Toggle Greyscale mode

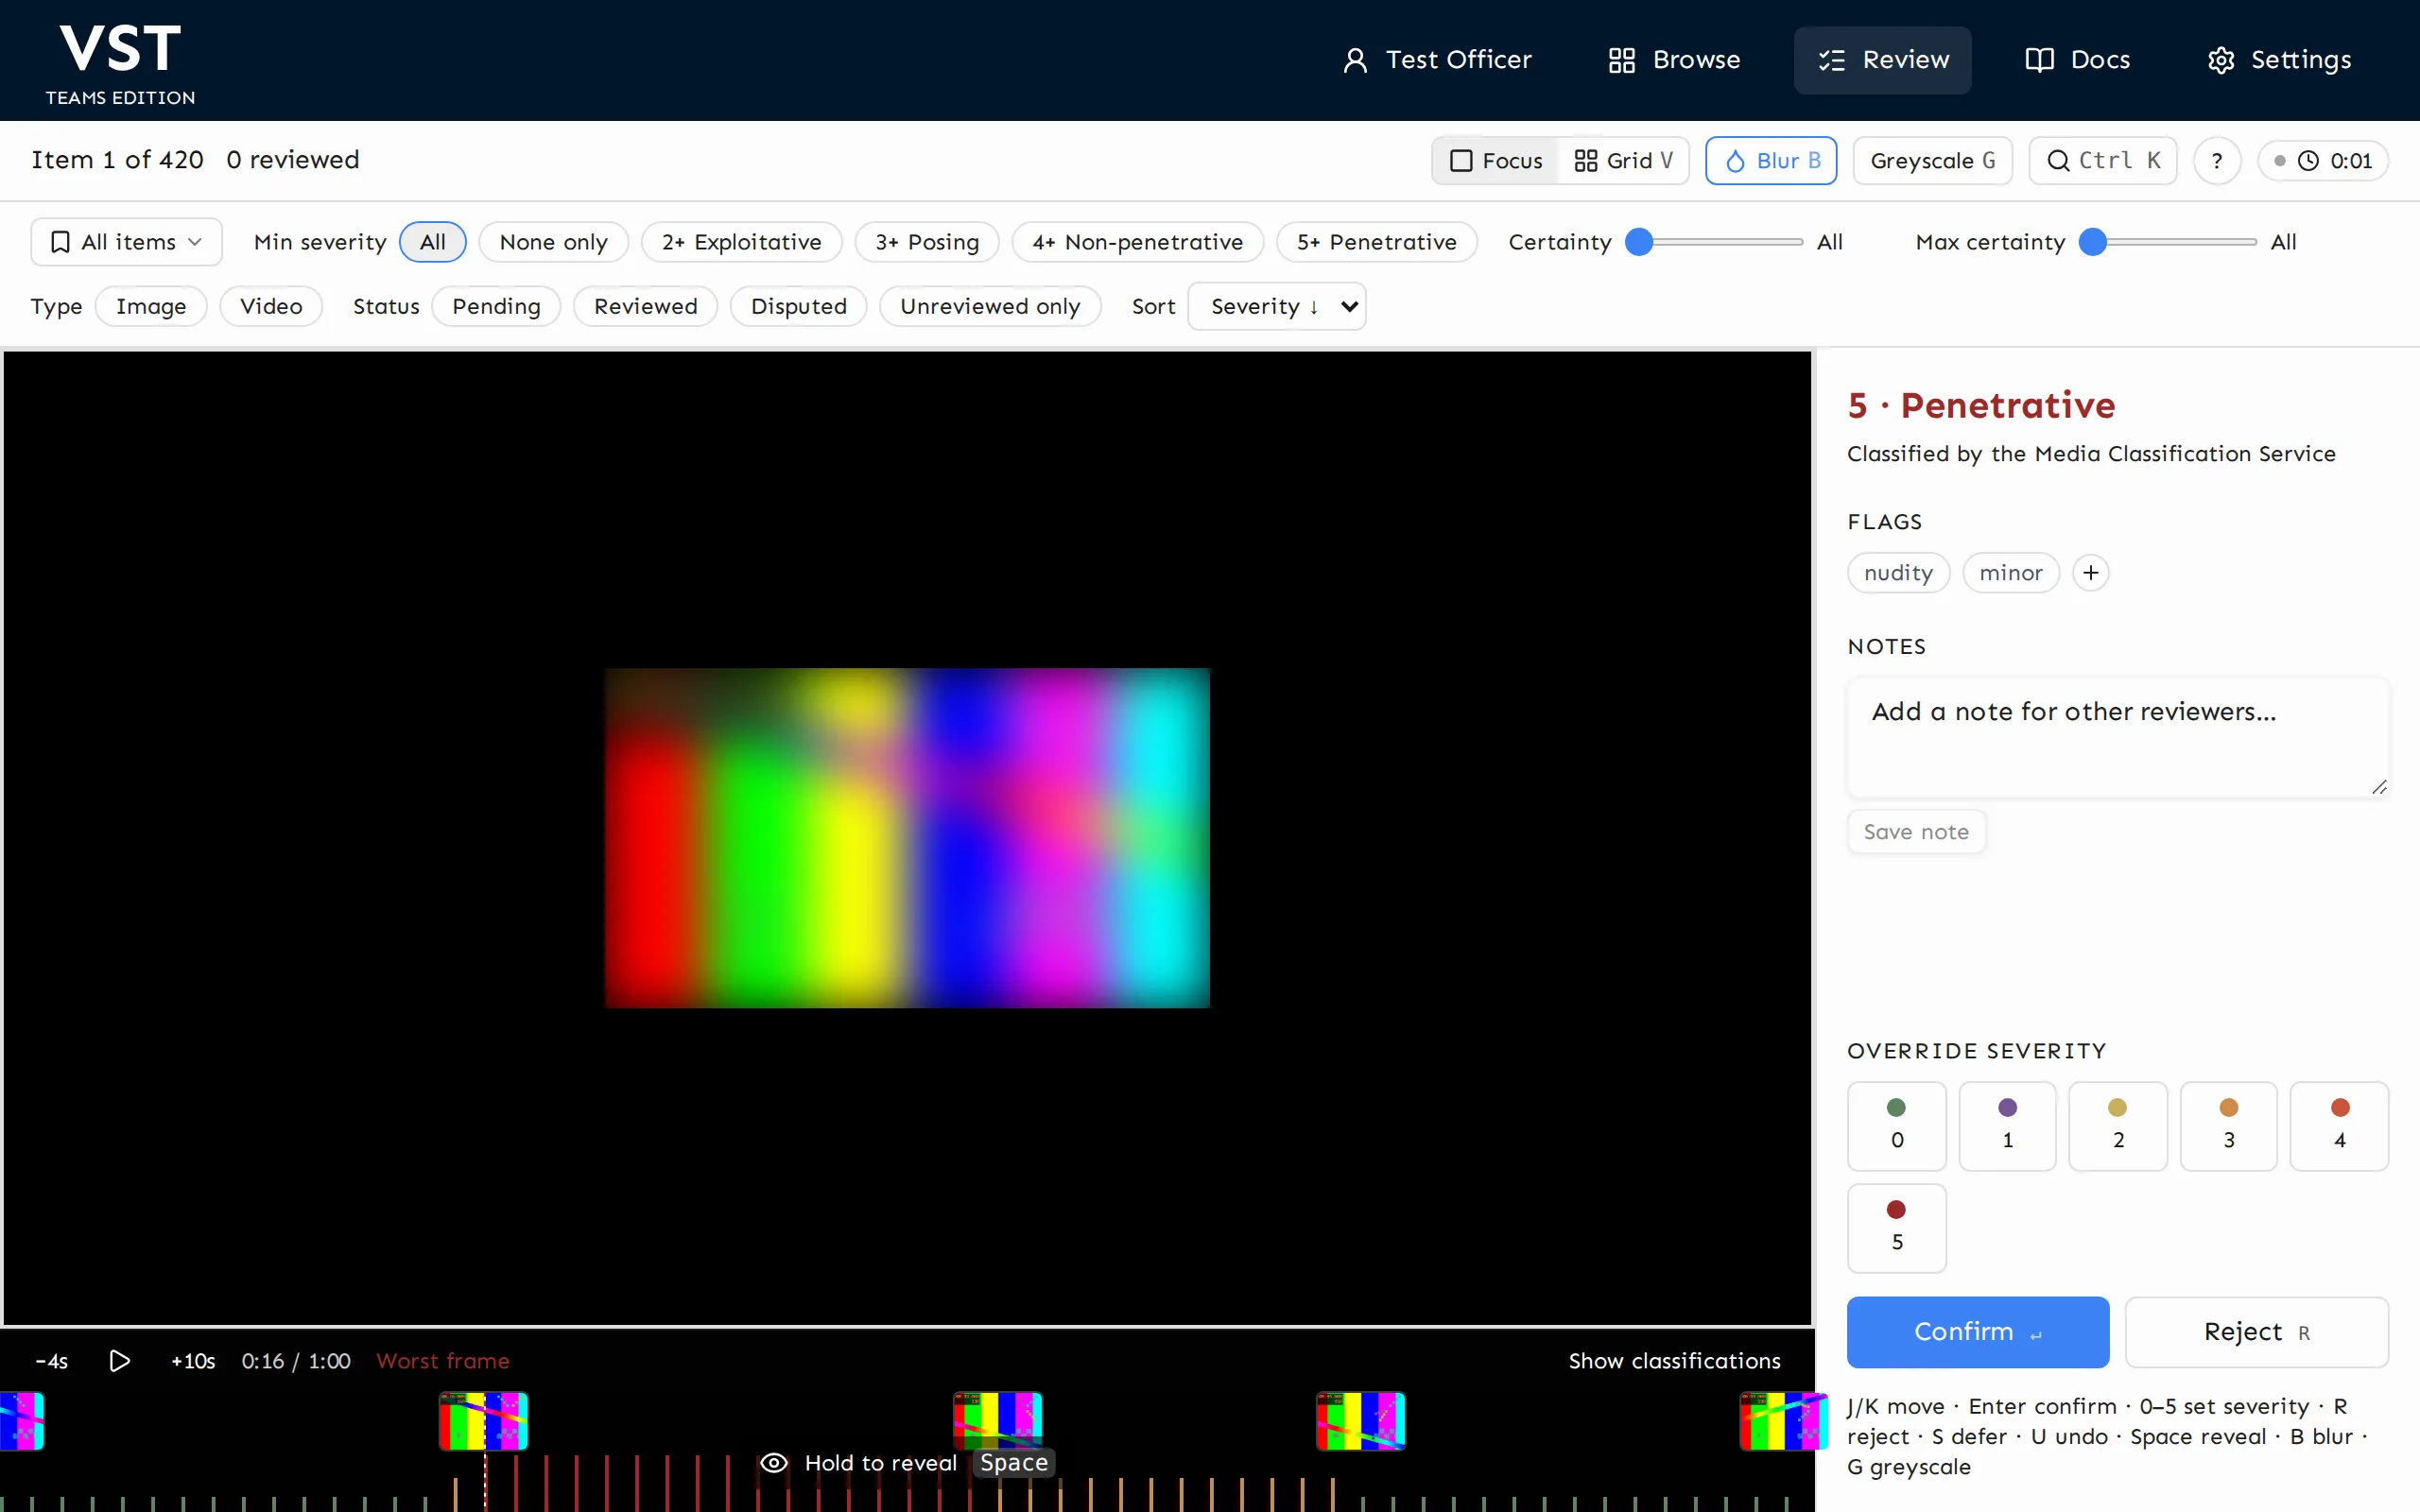pos(1932,161)
